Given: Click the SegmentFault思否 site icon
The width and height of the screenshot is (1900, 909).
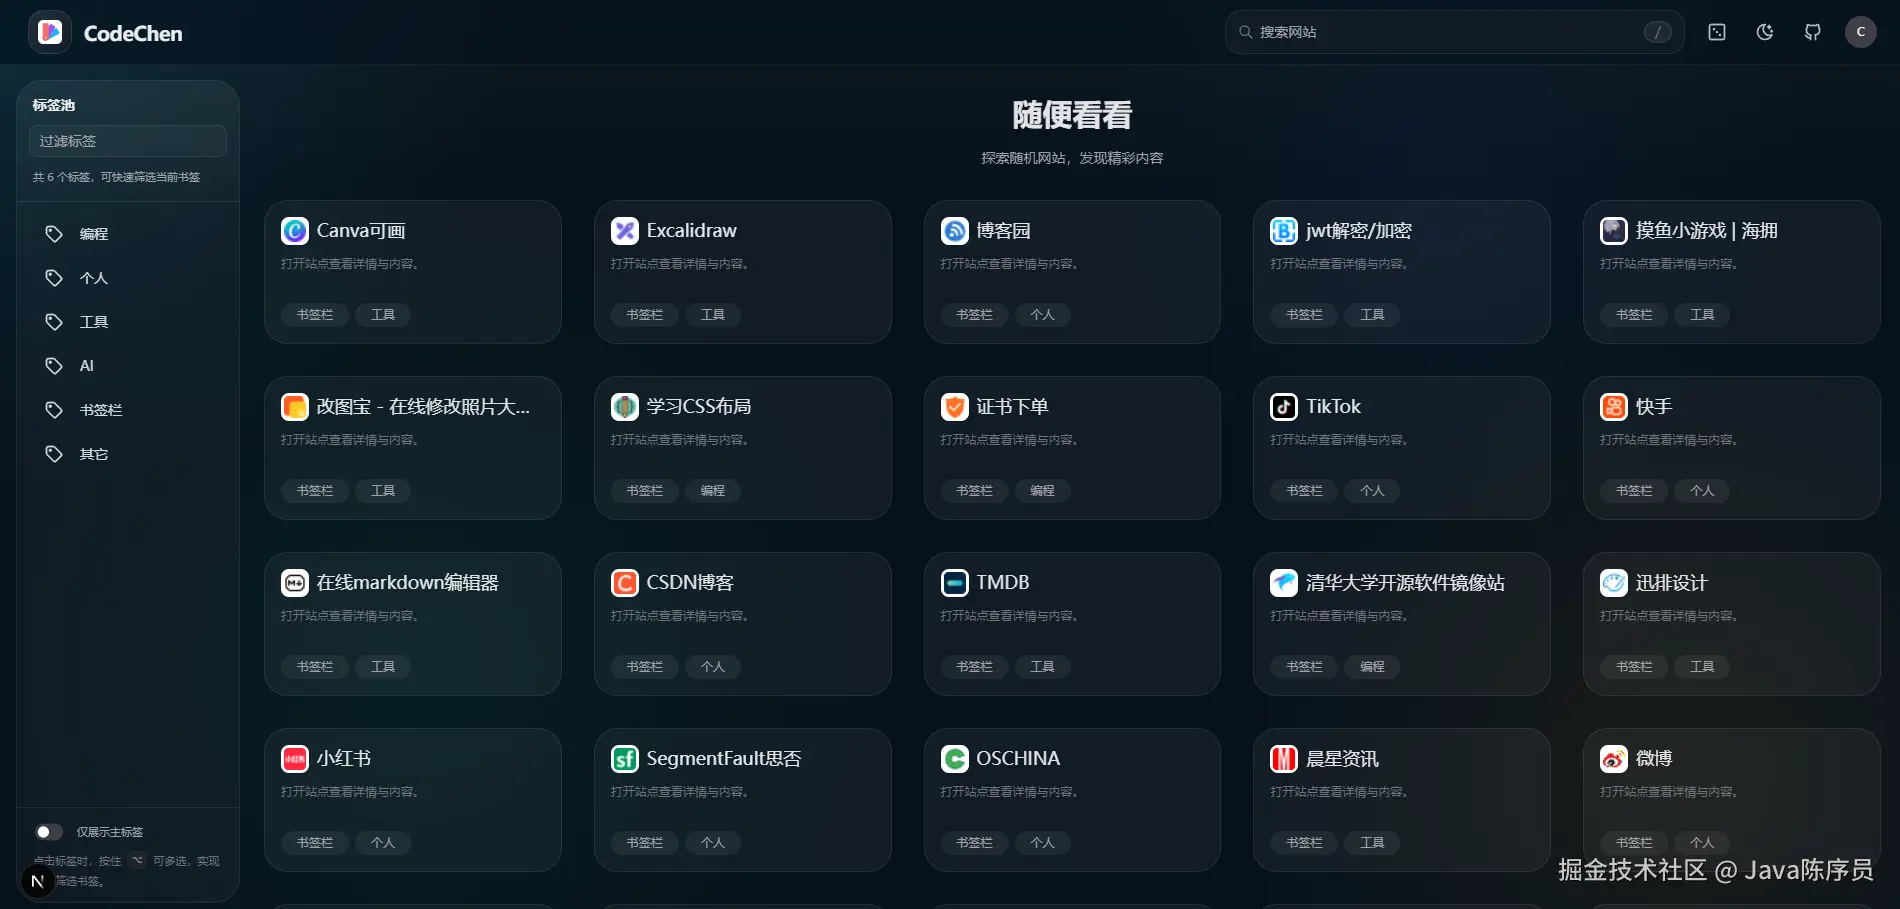Looking at the screenshot, I should coord(625,759).
